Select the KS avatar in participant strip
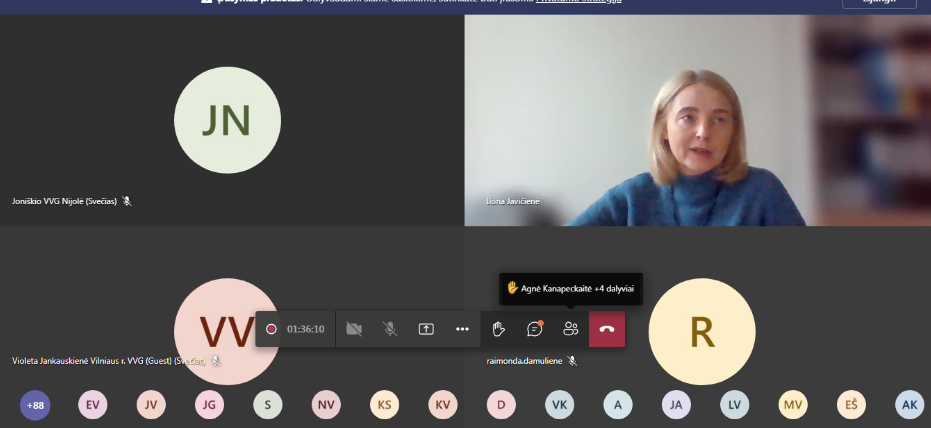This screenshot has width=931, height=428. point(384,405)
